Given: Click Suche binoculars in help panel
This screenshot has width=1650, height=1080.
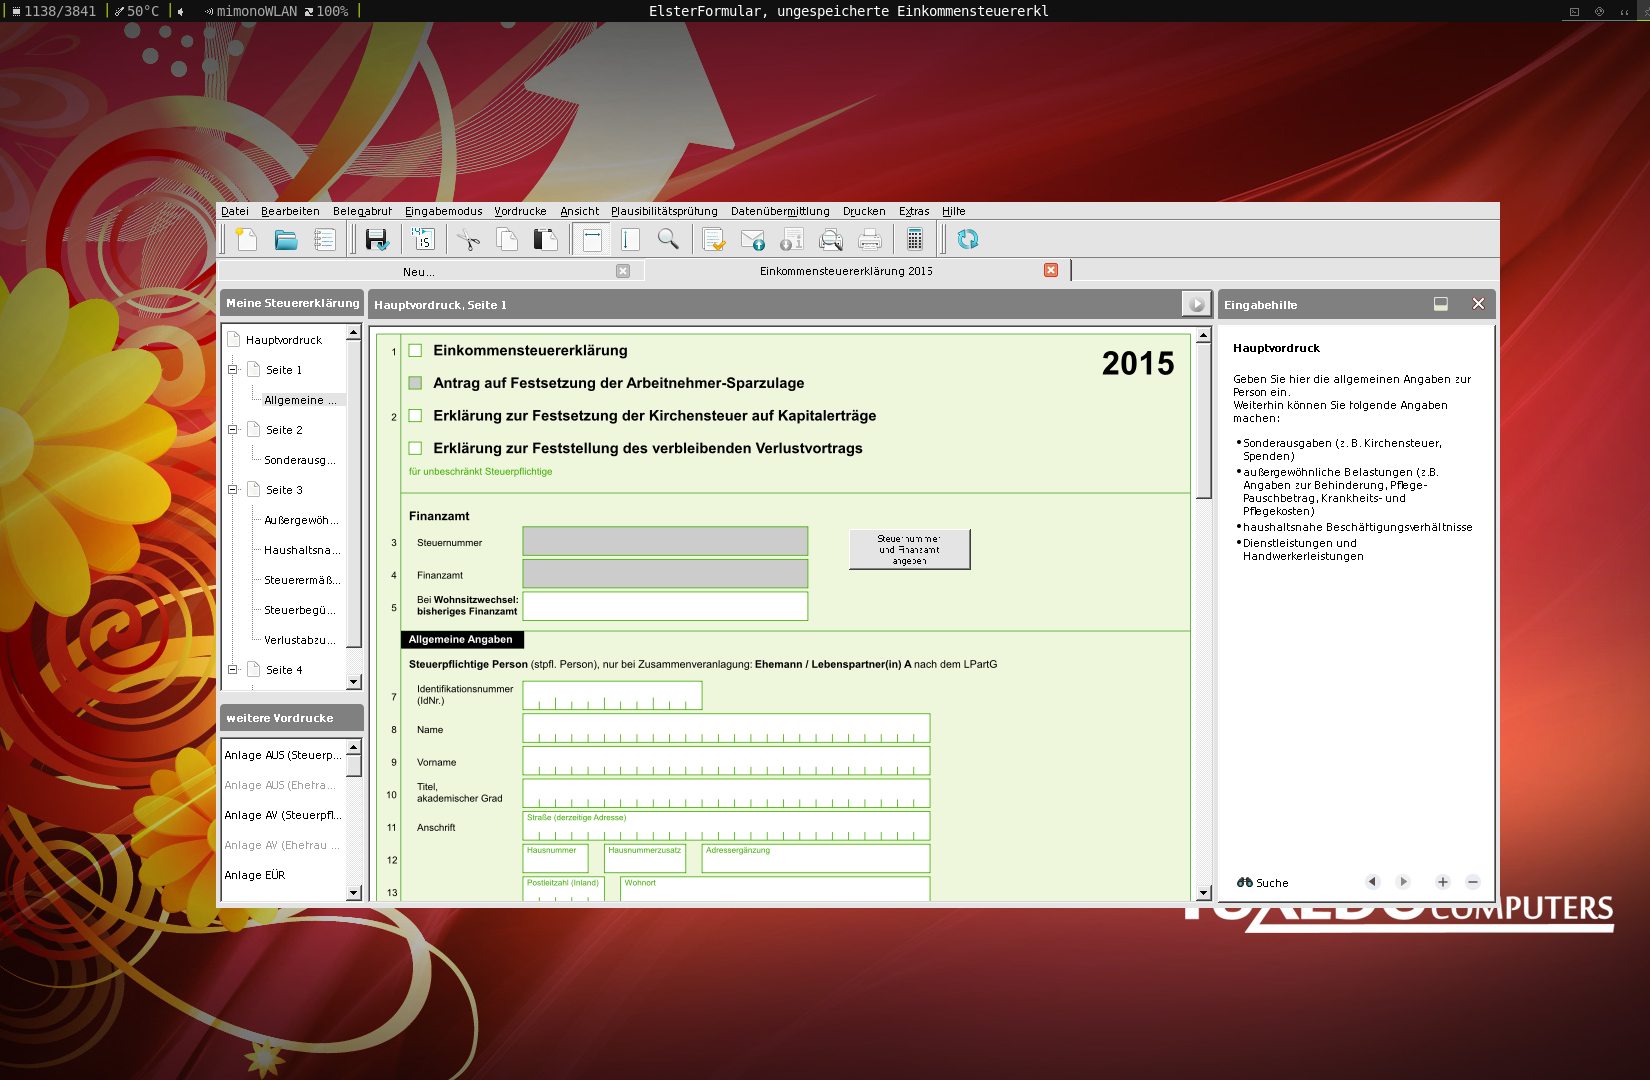Looking at the screenshot, I should [x=1263, y=883].
